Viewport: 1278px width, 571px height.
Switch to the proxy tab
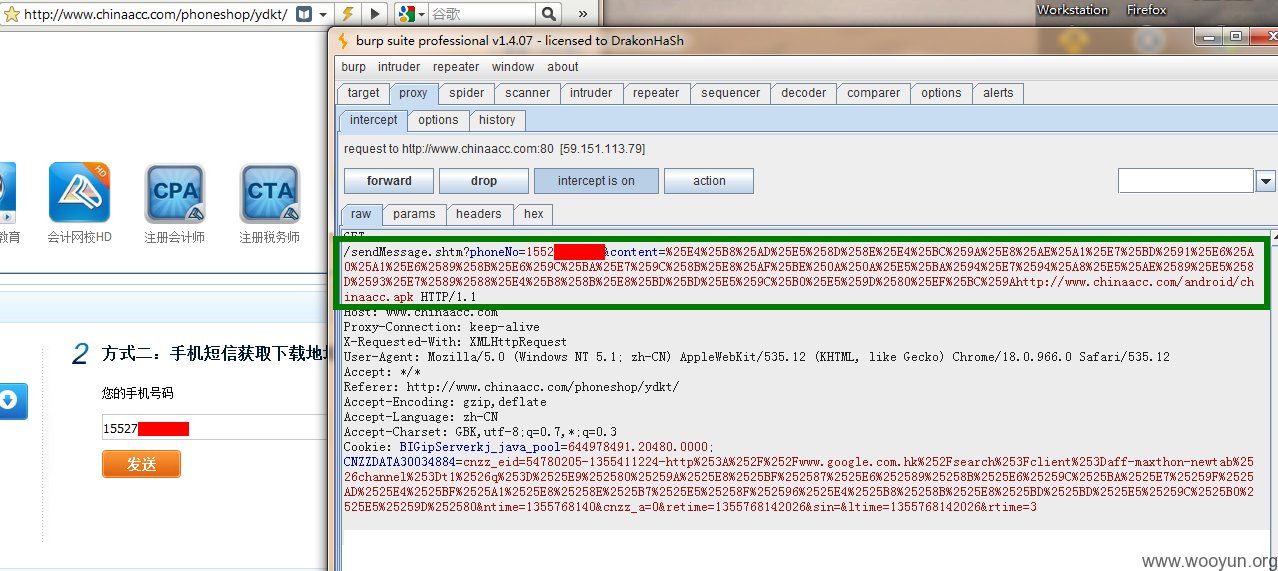[413, 93]
